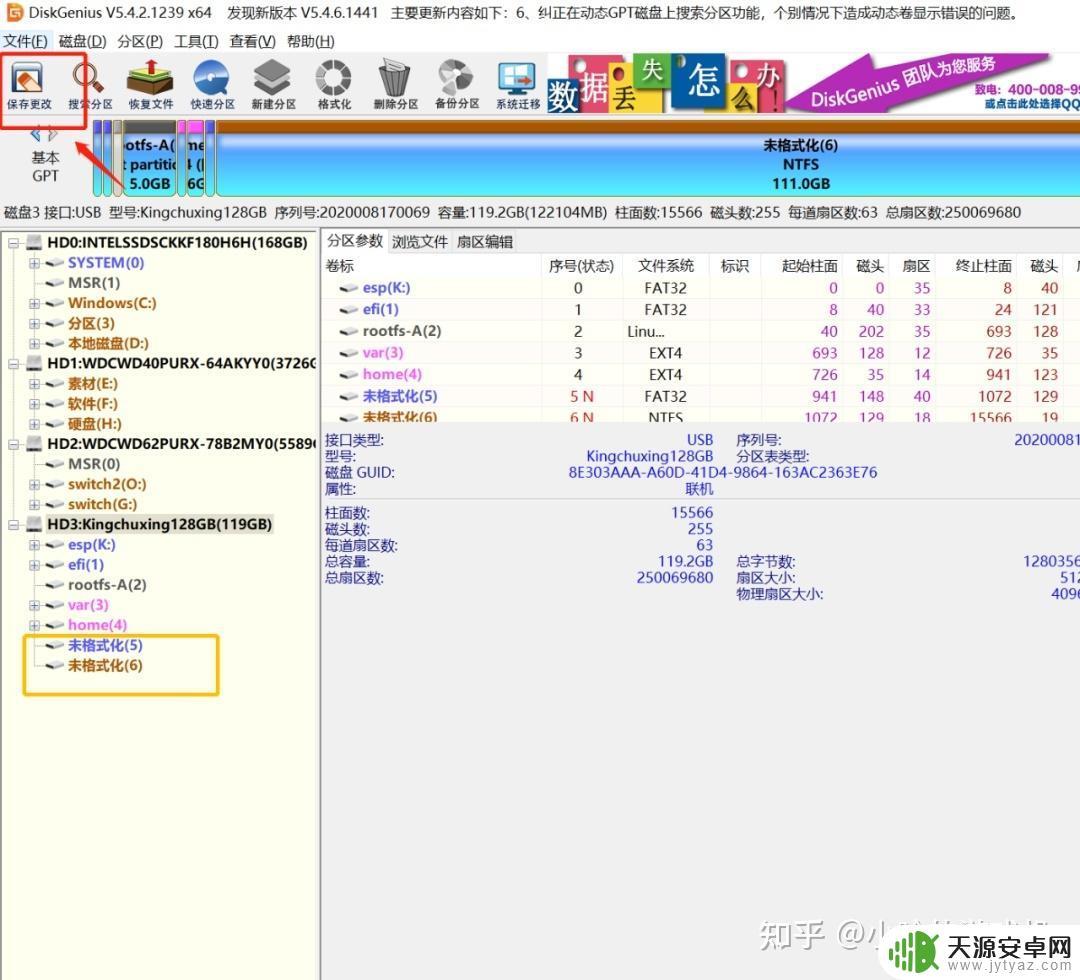Collapse the HD1 WDCWD40PURX disk node
Image resolution: width=1080 pixels, height=980 pixels.
[13, 364]
